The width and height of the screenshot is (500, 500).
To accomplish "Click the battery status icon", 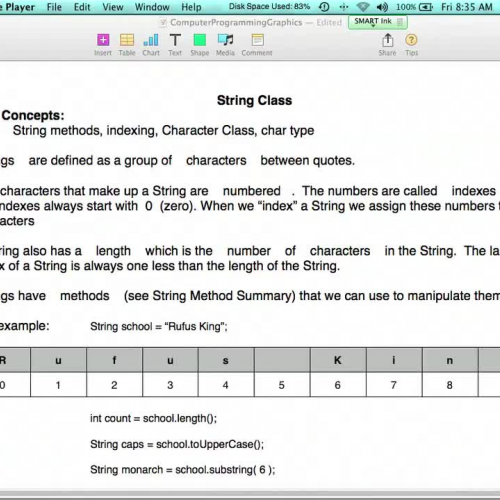I will pyautogui.click(x=426, y=7).
